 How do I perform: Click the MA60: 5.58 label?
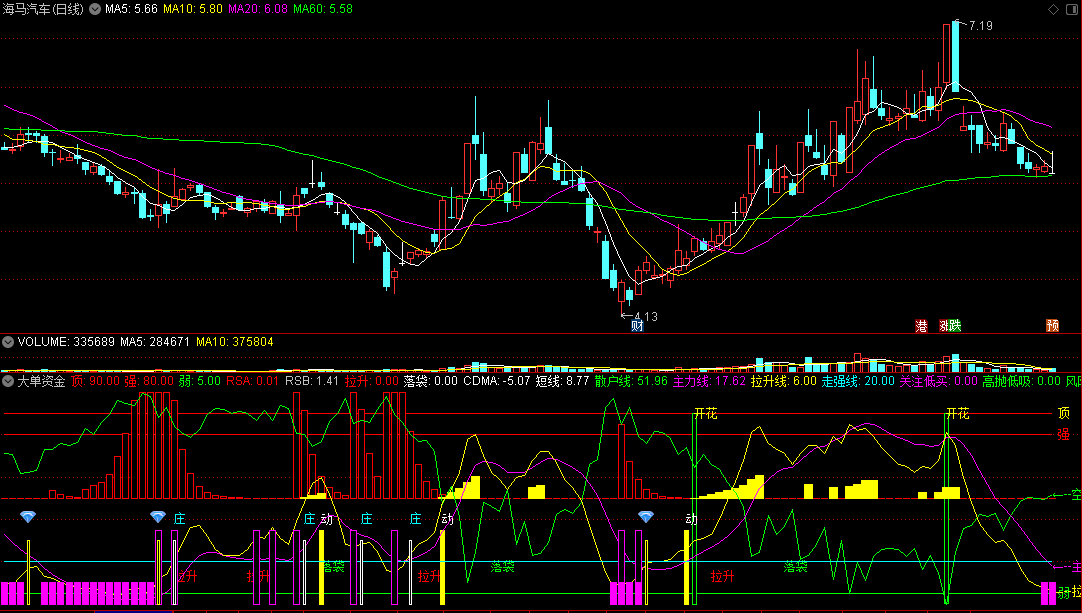click(323, 9)
